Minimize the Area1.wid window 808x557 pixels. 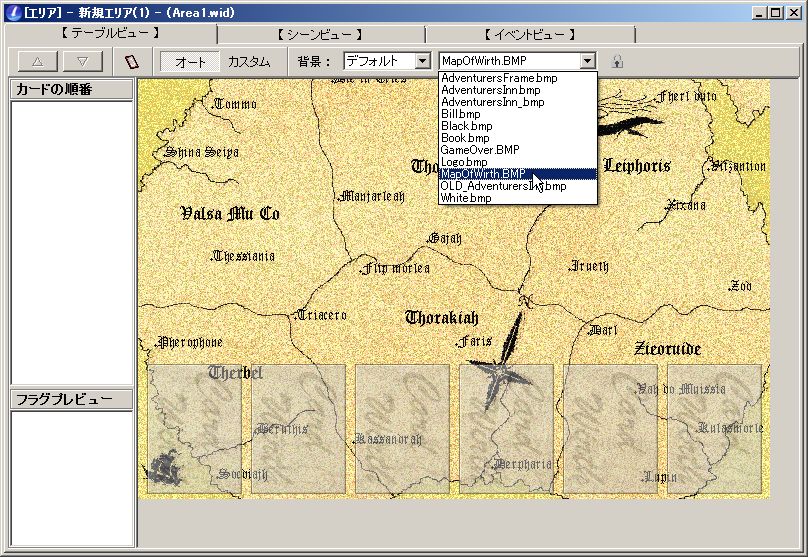point(758,13)
